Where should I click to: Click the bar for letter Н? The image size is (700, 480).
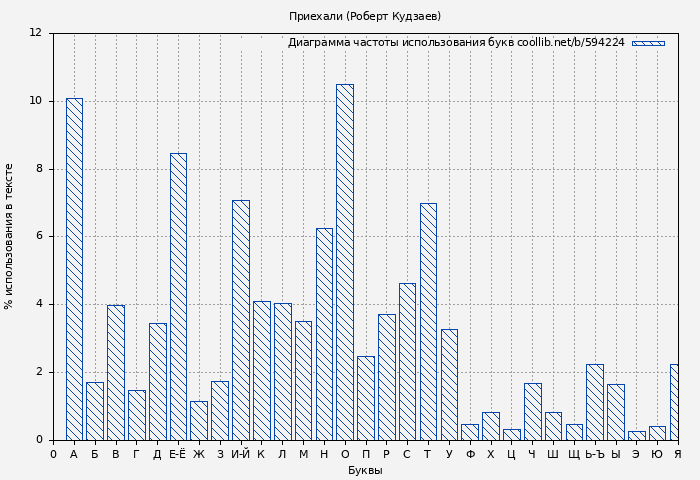324,334
